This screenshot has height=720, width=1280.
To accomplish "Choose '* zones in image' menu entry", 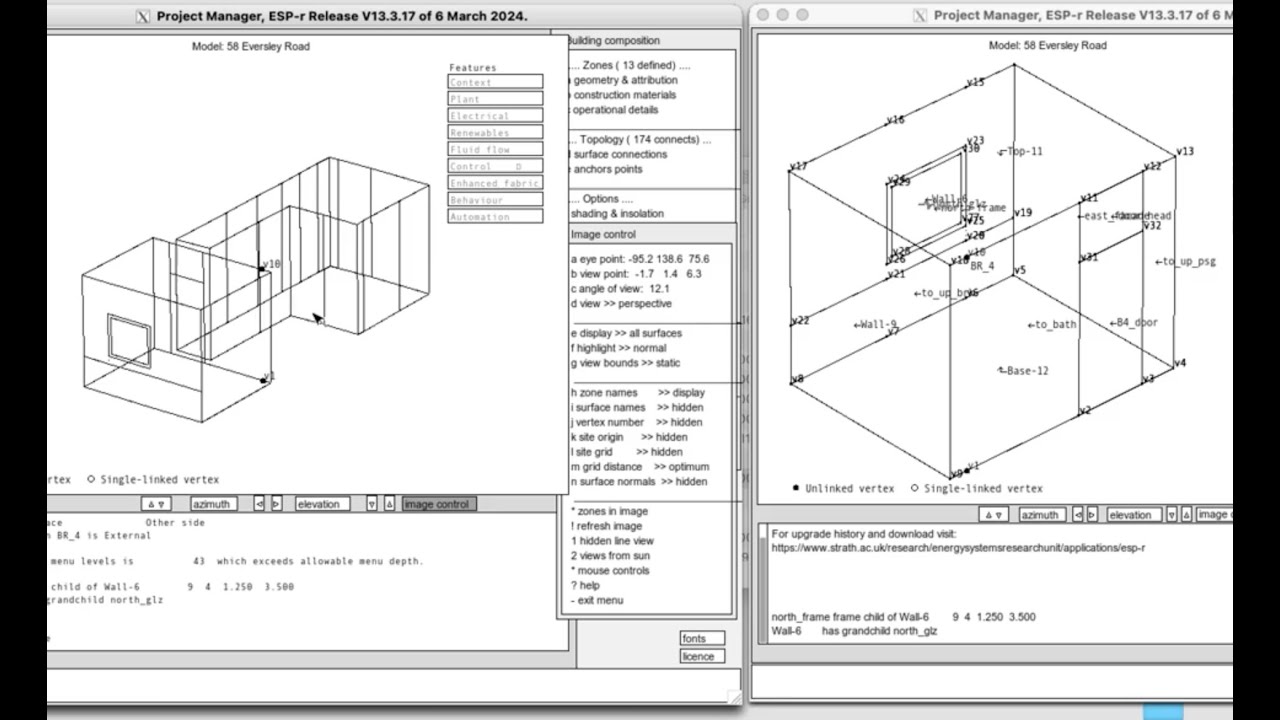I will tap(609, 511).
